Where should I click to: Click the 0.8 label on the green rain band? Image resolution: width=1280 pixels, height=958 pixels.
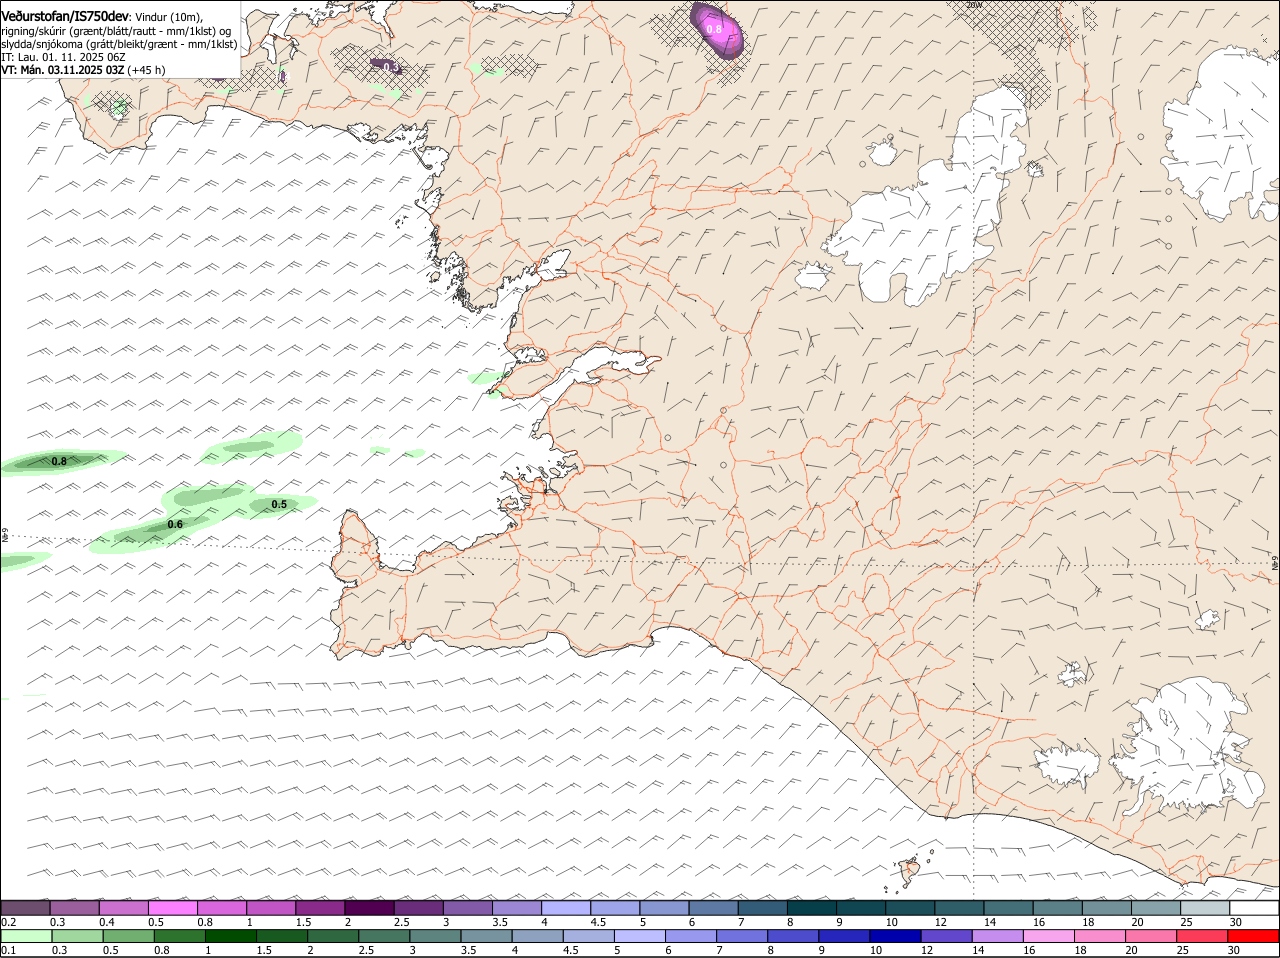point(59,461)
